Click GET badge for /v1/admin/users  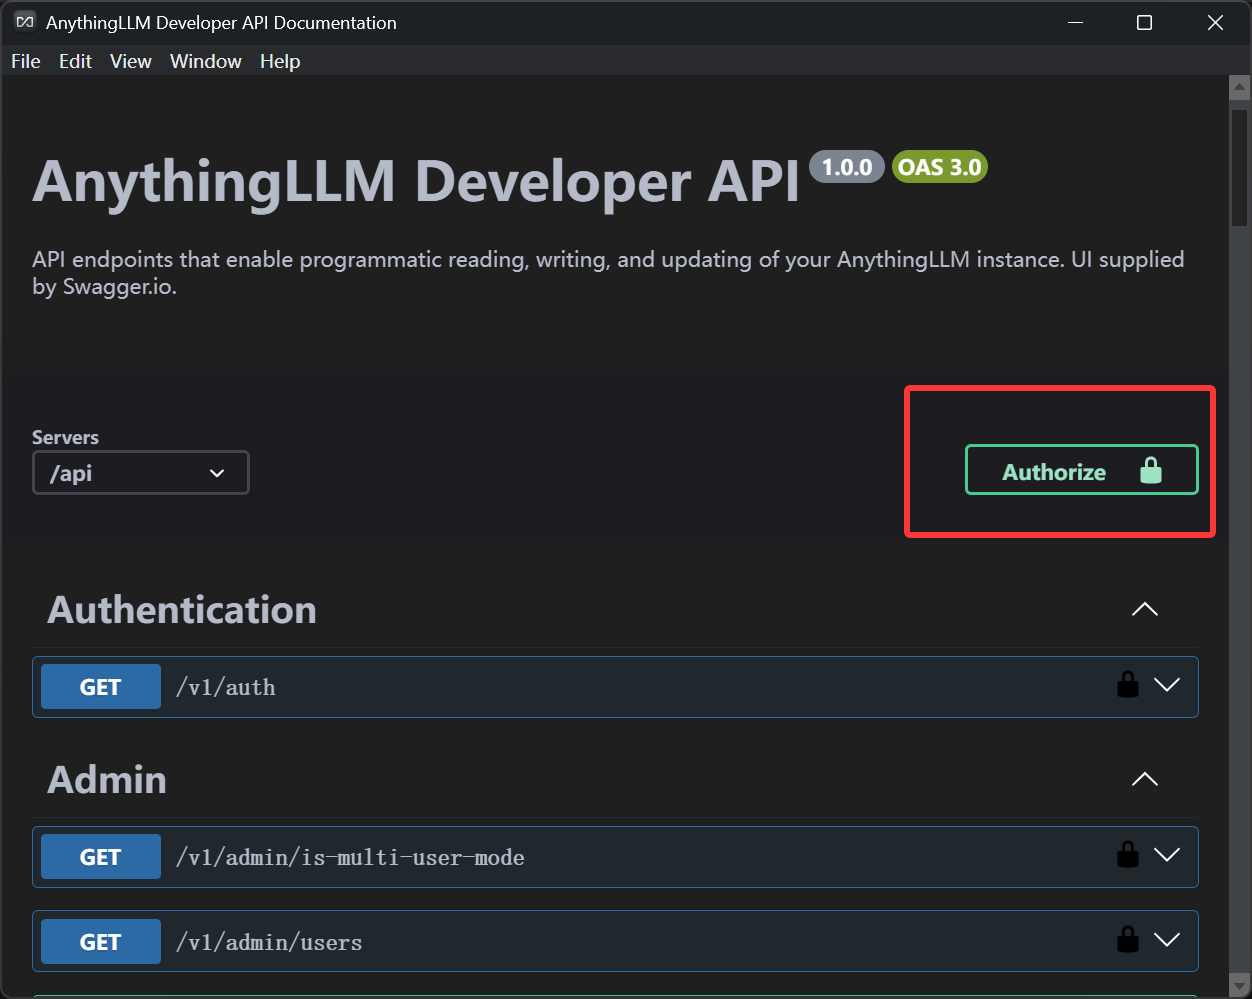click(101, 942)
